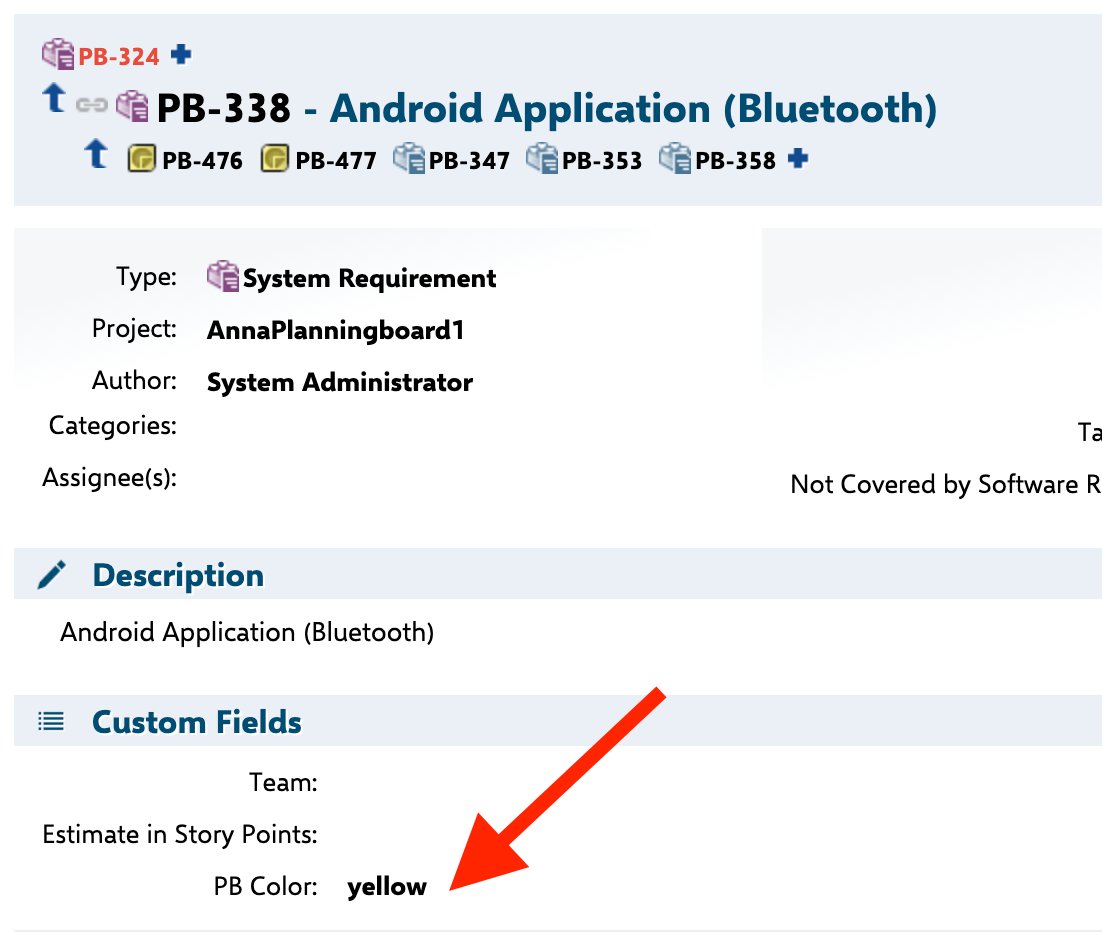Open linked item PB-347

469,160
